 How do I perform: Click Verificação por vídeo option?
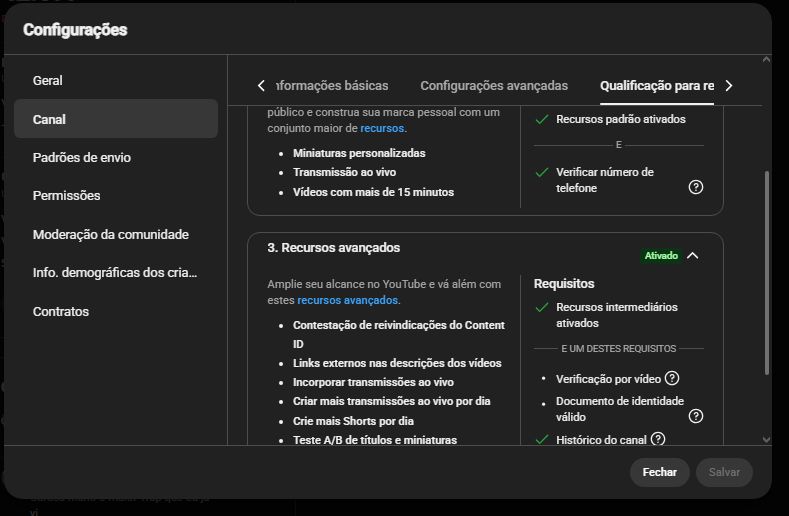coord(608,379)
